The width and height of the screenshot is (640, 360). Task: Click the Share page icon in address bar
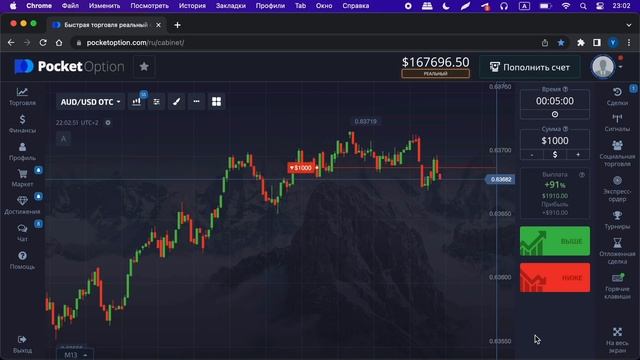click(545, 42)
